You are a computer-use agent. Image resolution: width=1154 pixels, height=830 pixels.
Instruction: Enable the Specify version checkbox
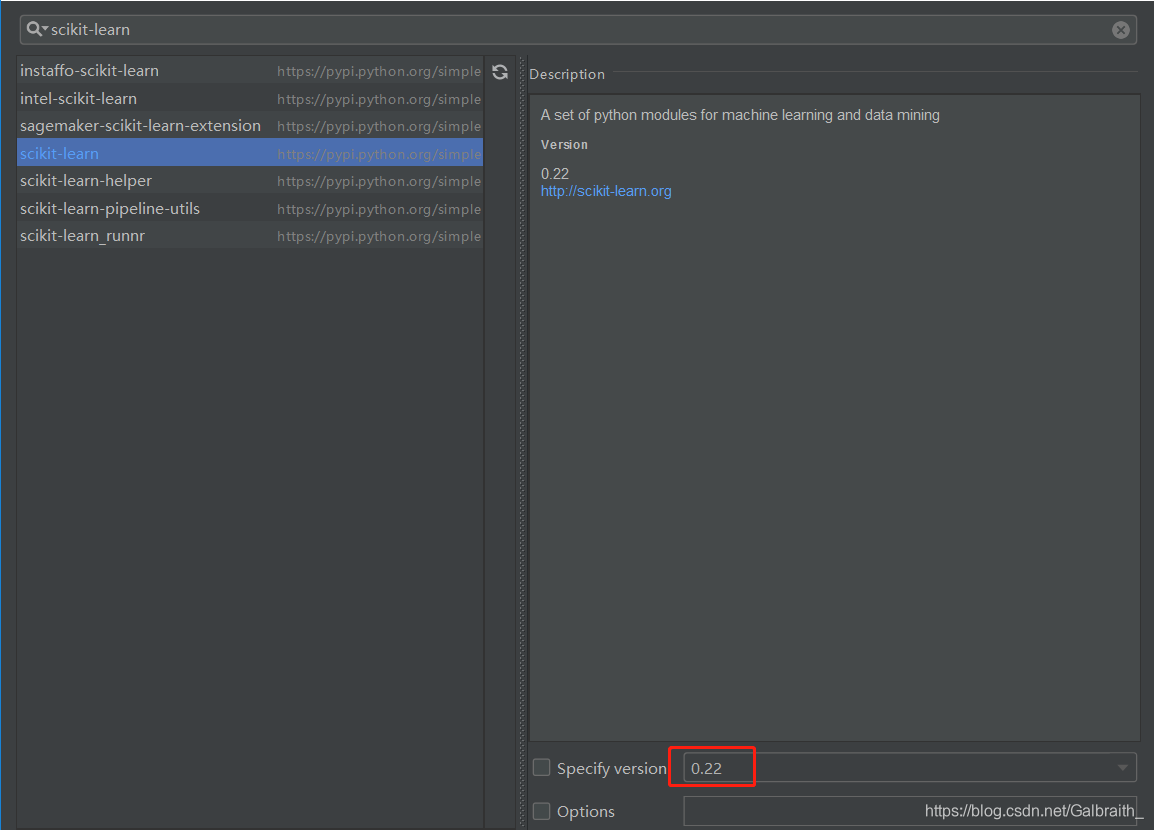[542, 767]
